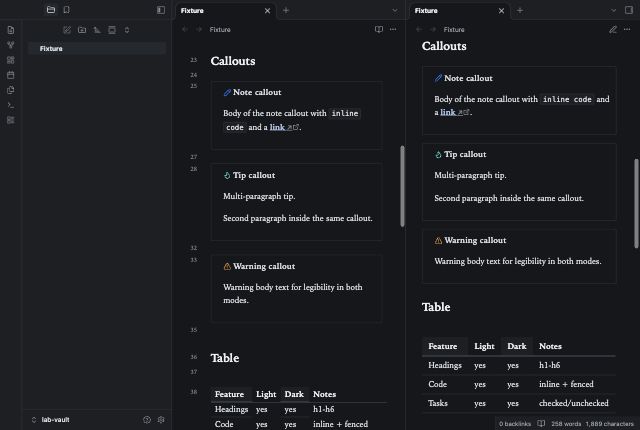640x430 pixels.
Task: Close the right pane Fixture tab
Action: coord(502,11)
